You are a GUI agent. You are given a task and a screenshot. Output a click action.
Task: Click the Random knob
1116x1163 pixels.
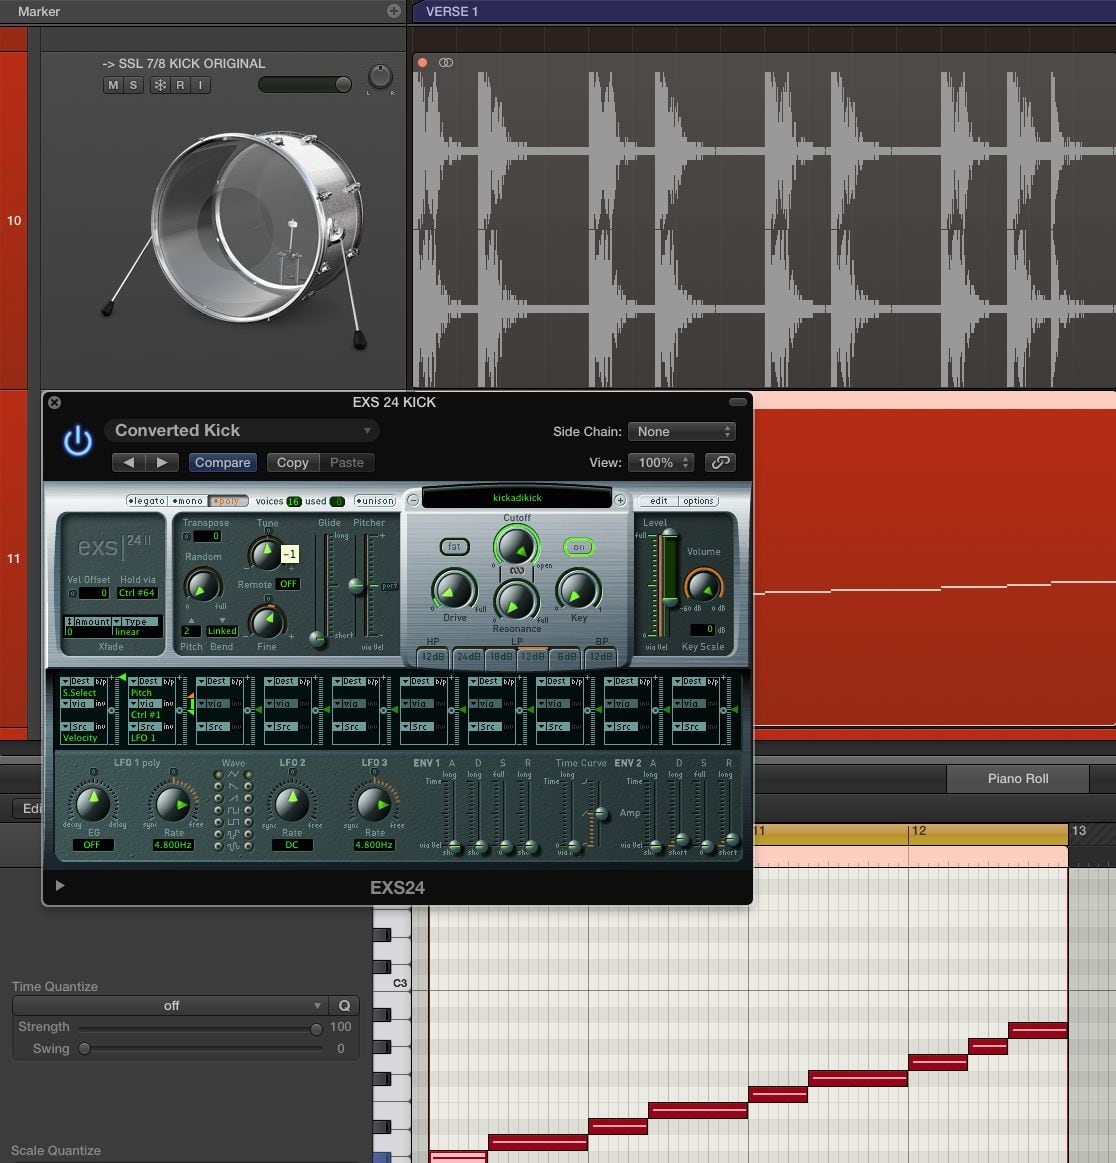[202, 585]
